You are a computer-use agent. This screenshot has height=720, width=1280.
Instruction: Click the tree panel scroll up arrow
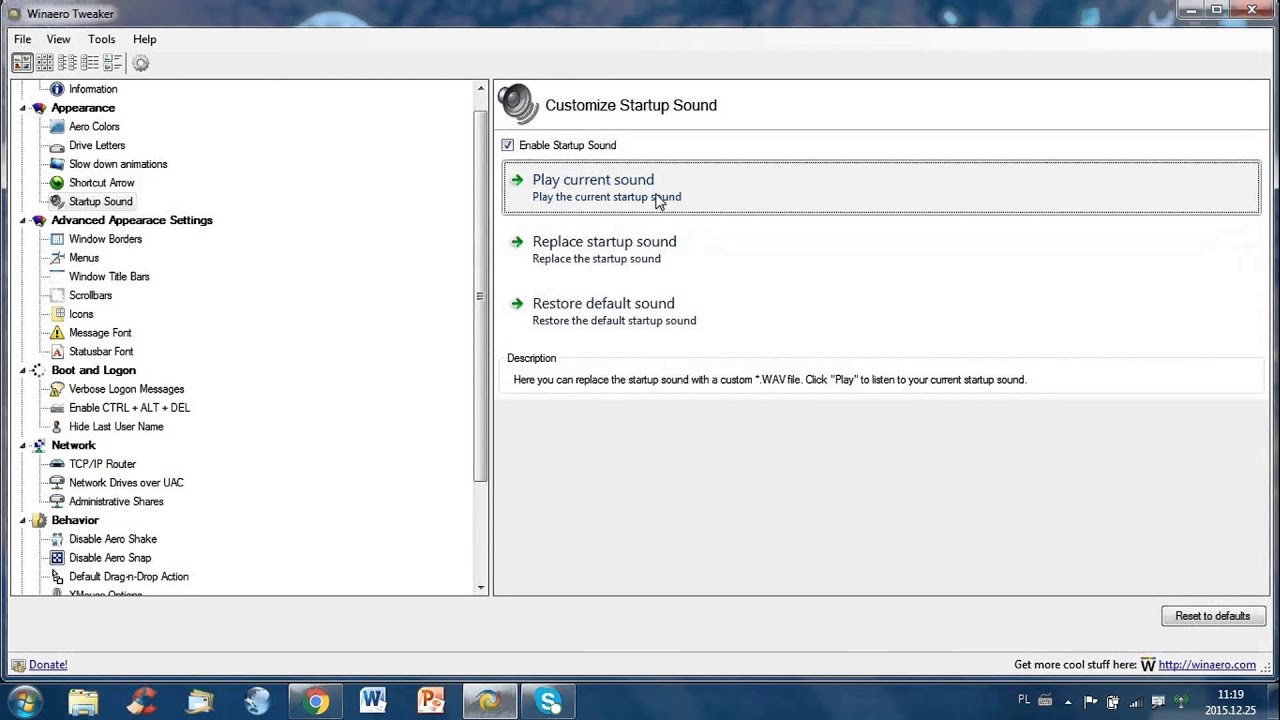[480, 89]
